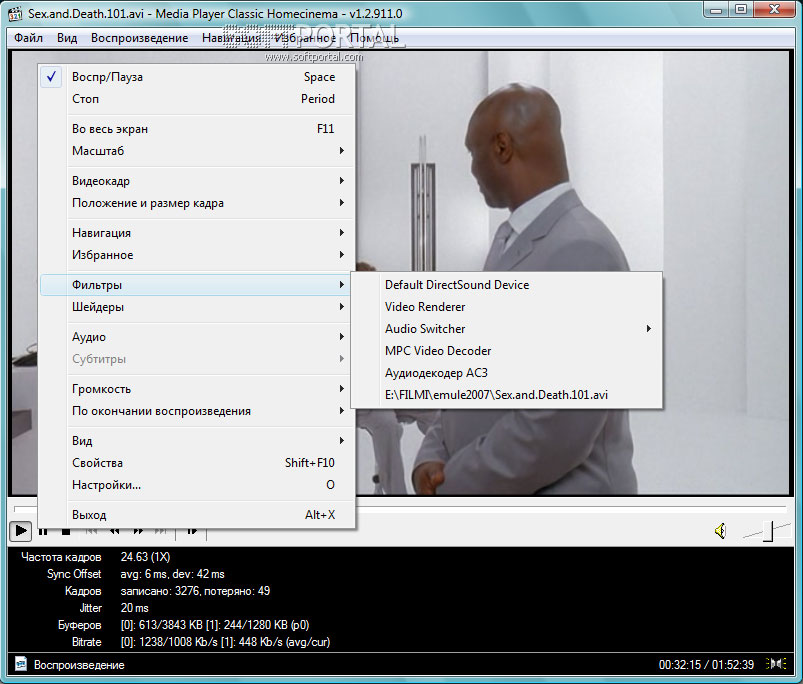Click the status bar icon beside Воспроизведение
The height and width of the screenshot is (684, 803).
(x=20, y=664)
